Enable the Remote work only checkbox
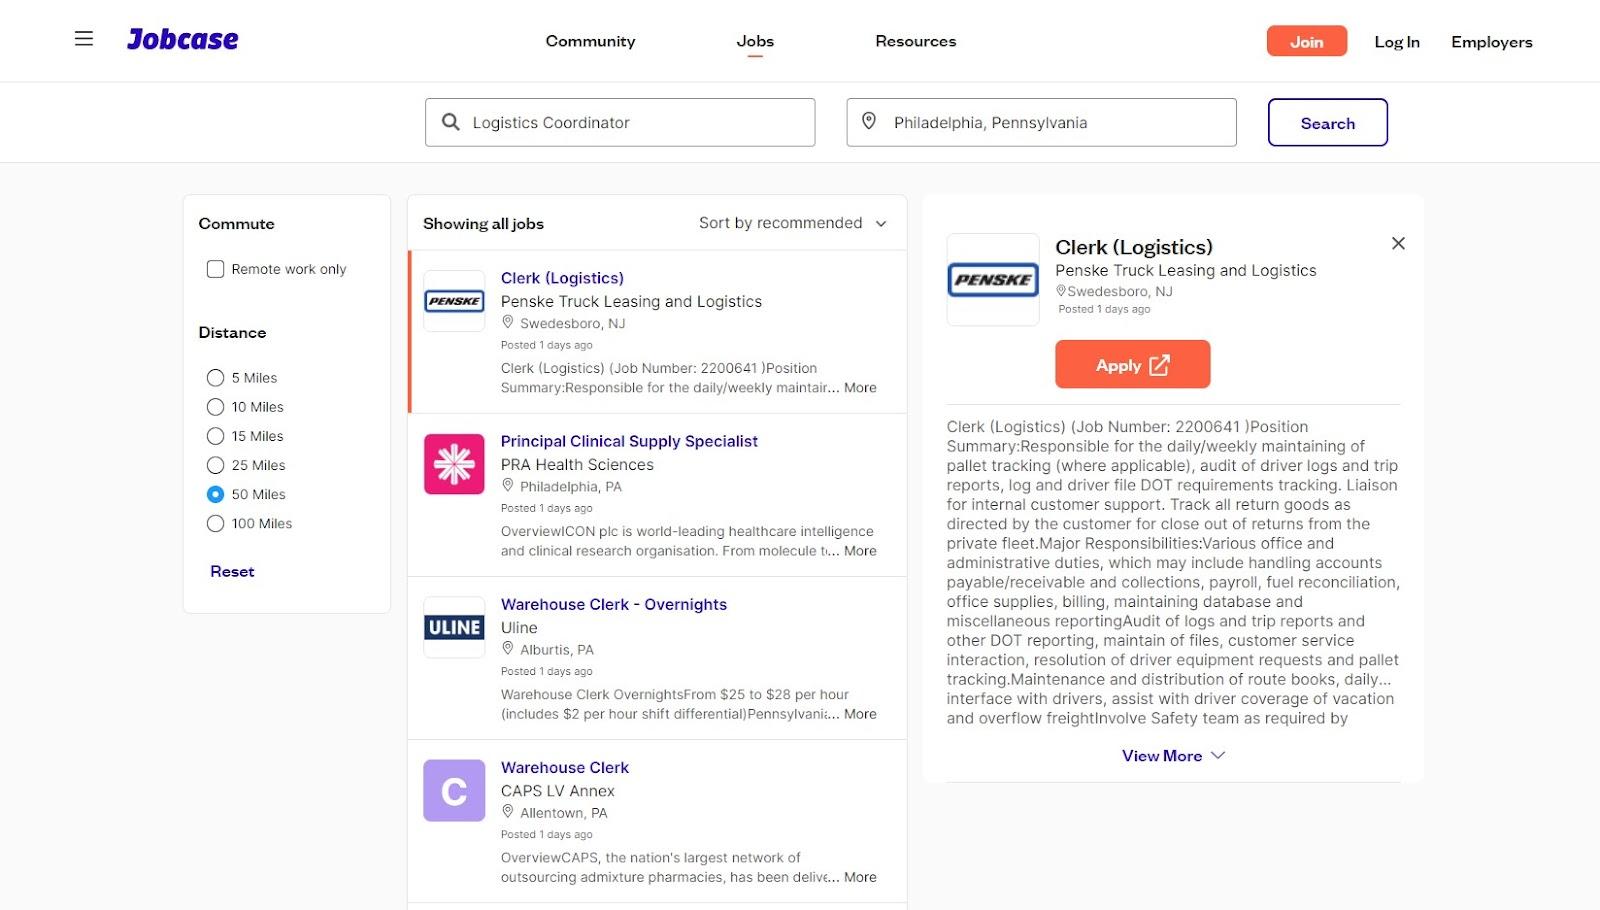 [215, 269]
